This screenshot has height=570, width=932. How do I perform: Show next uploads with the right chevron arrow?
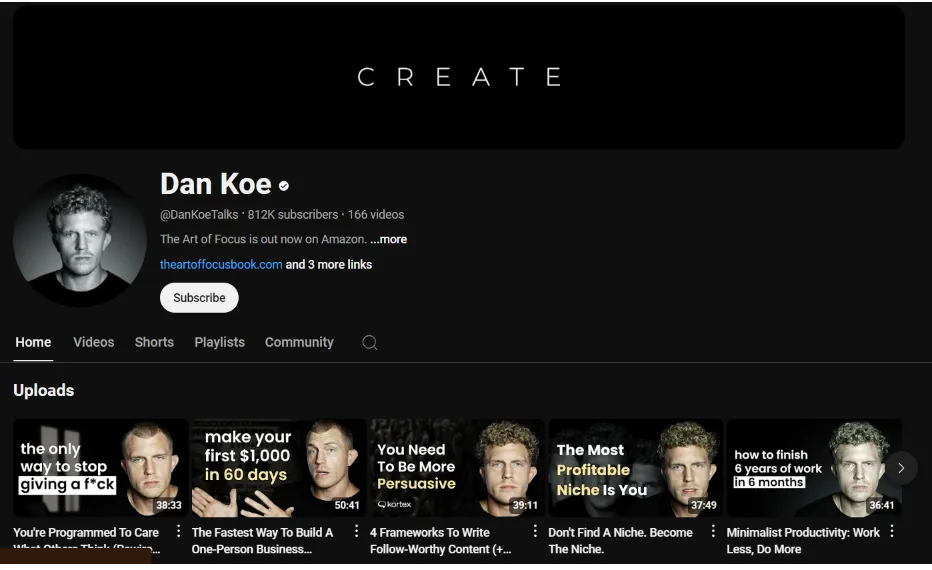pos(901,468)
